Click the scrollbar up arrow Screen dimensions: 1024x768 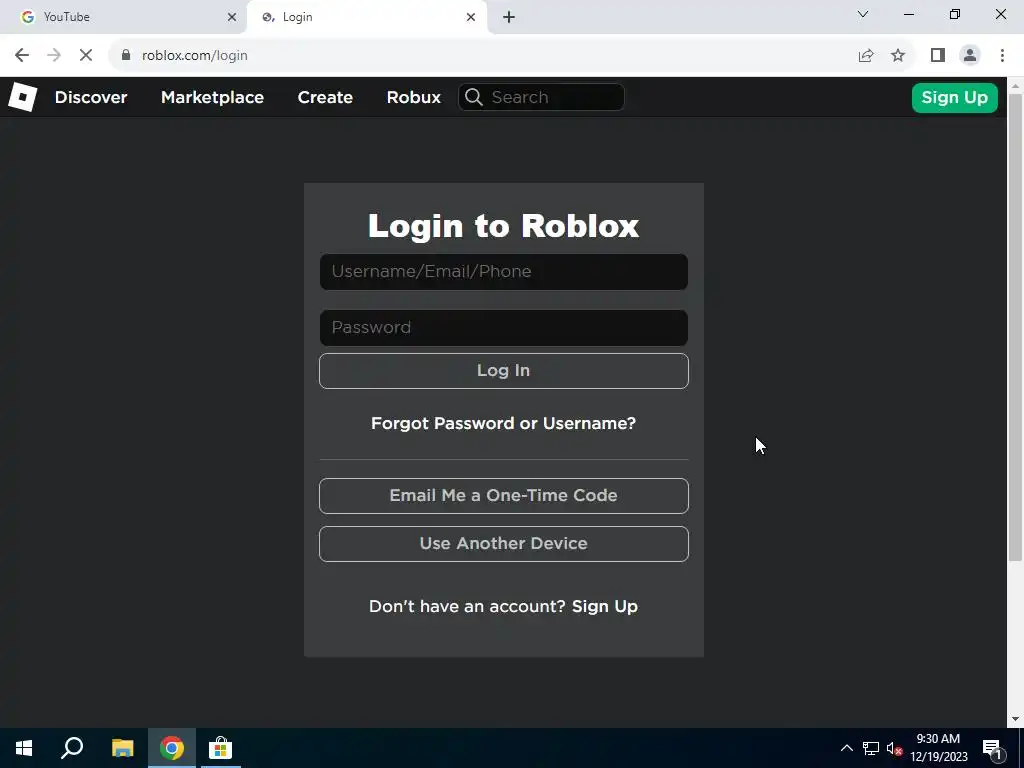tap(1015, 86)
